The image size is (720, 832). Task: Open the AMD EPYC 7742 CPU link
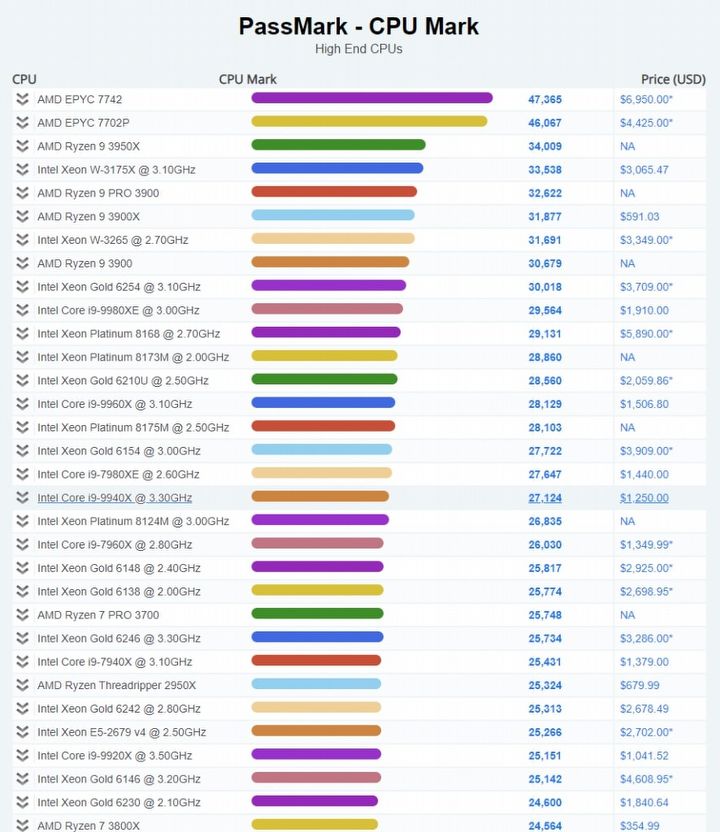click(80, 99)
